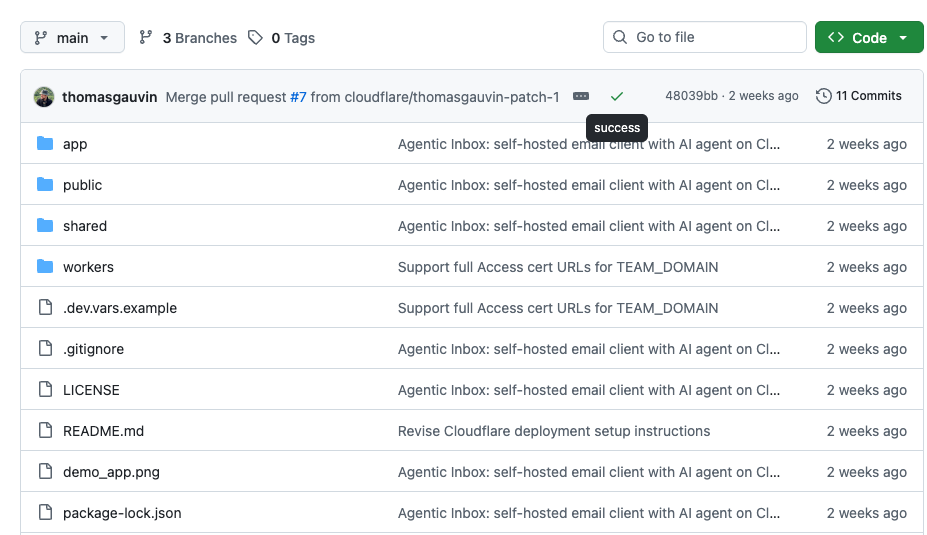Click the commits history clock icon
The height and width of the screenshot is (535, 927).
824,96
